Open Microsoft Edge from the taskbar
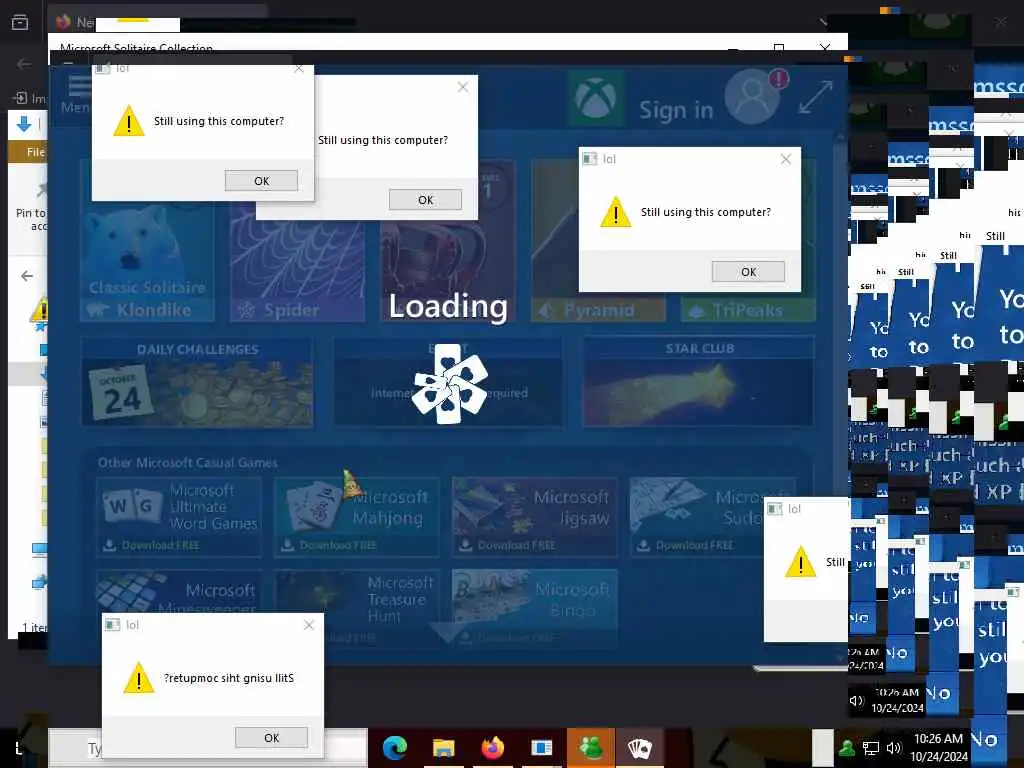This screenshot has height=768, width=1024. (394, 747)
